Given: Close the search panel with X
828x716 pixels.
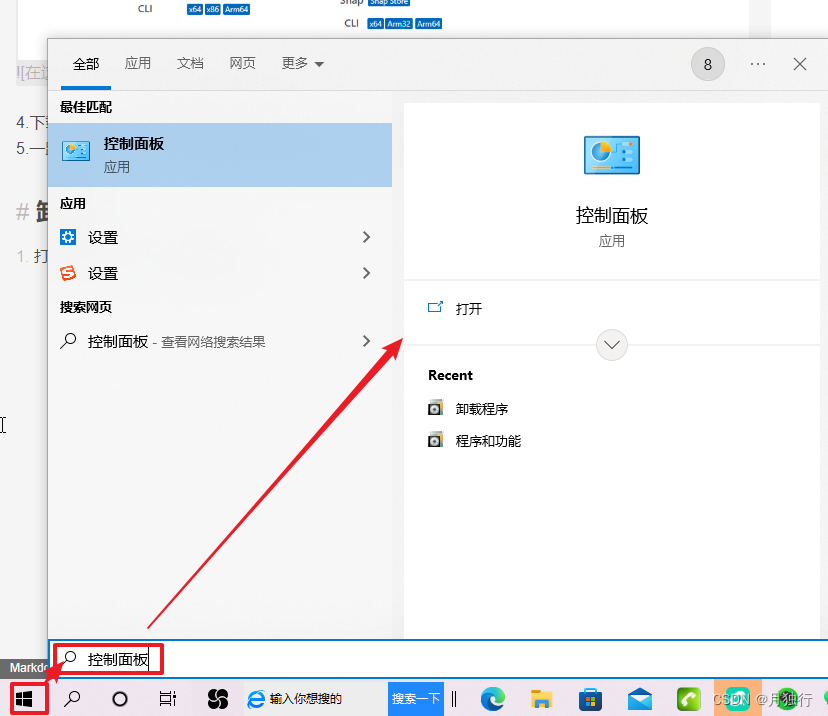Looking at the screenshot, I should 799,64.
